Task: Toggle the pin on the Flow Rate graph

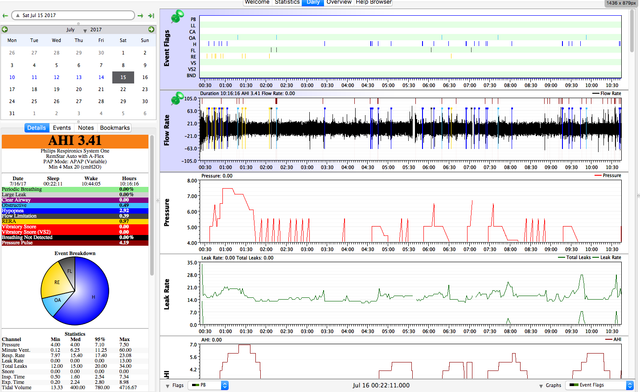Action: pos(177,98)
